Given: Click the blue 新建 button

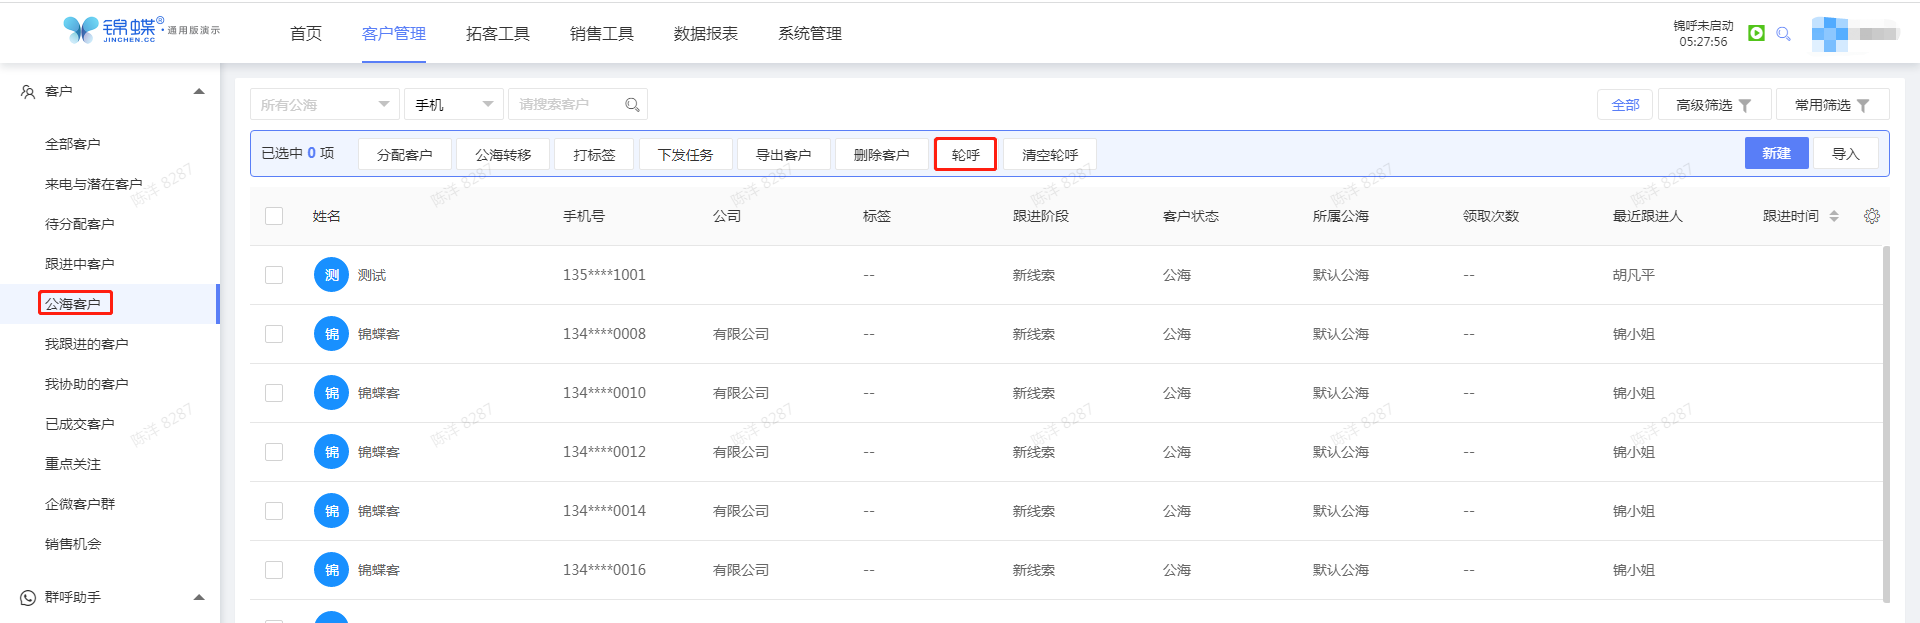Looking at the screenshot, I should pyautogui.click(x=1777, y=153).
